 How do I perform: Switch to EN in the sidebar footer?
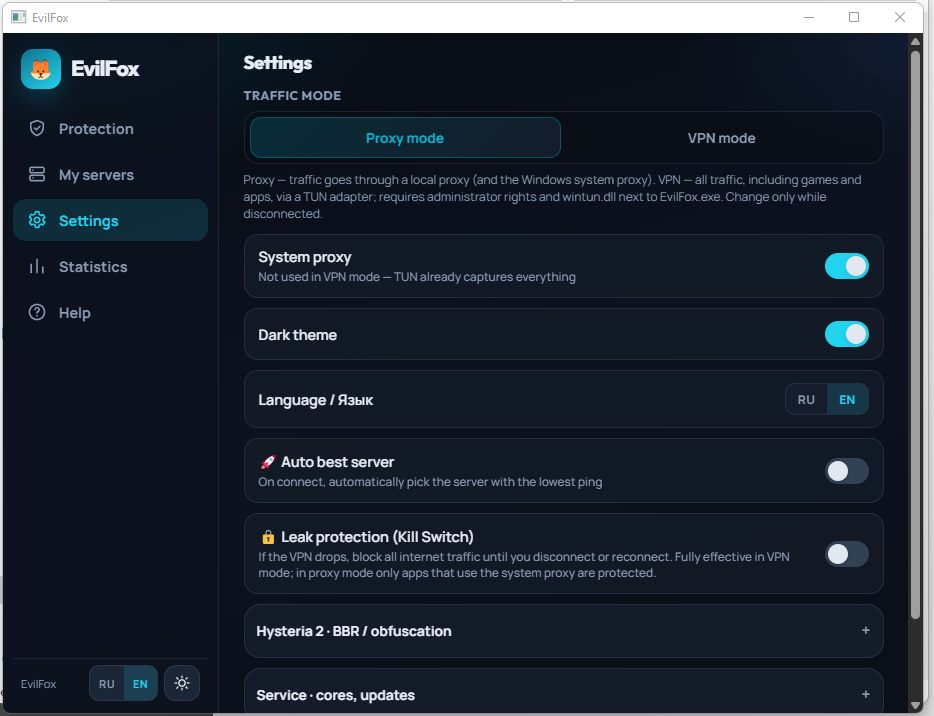coord(140,683)
